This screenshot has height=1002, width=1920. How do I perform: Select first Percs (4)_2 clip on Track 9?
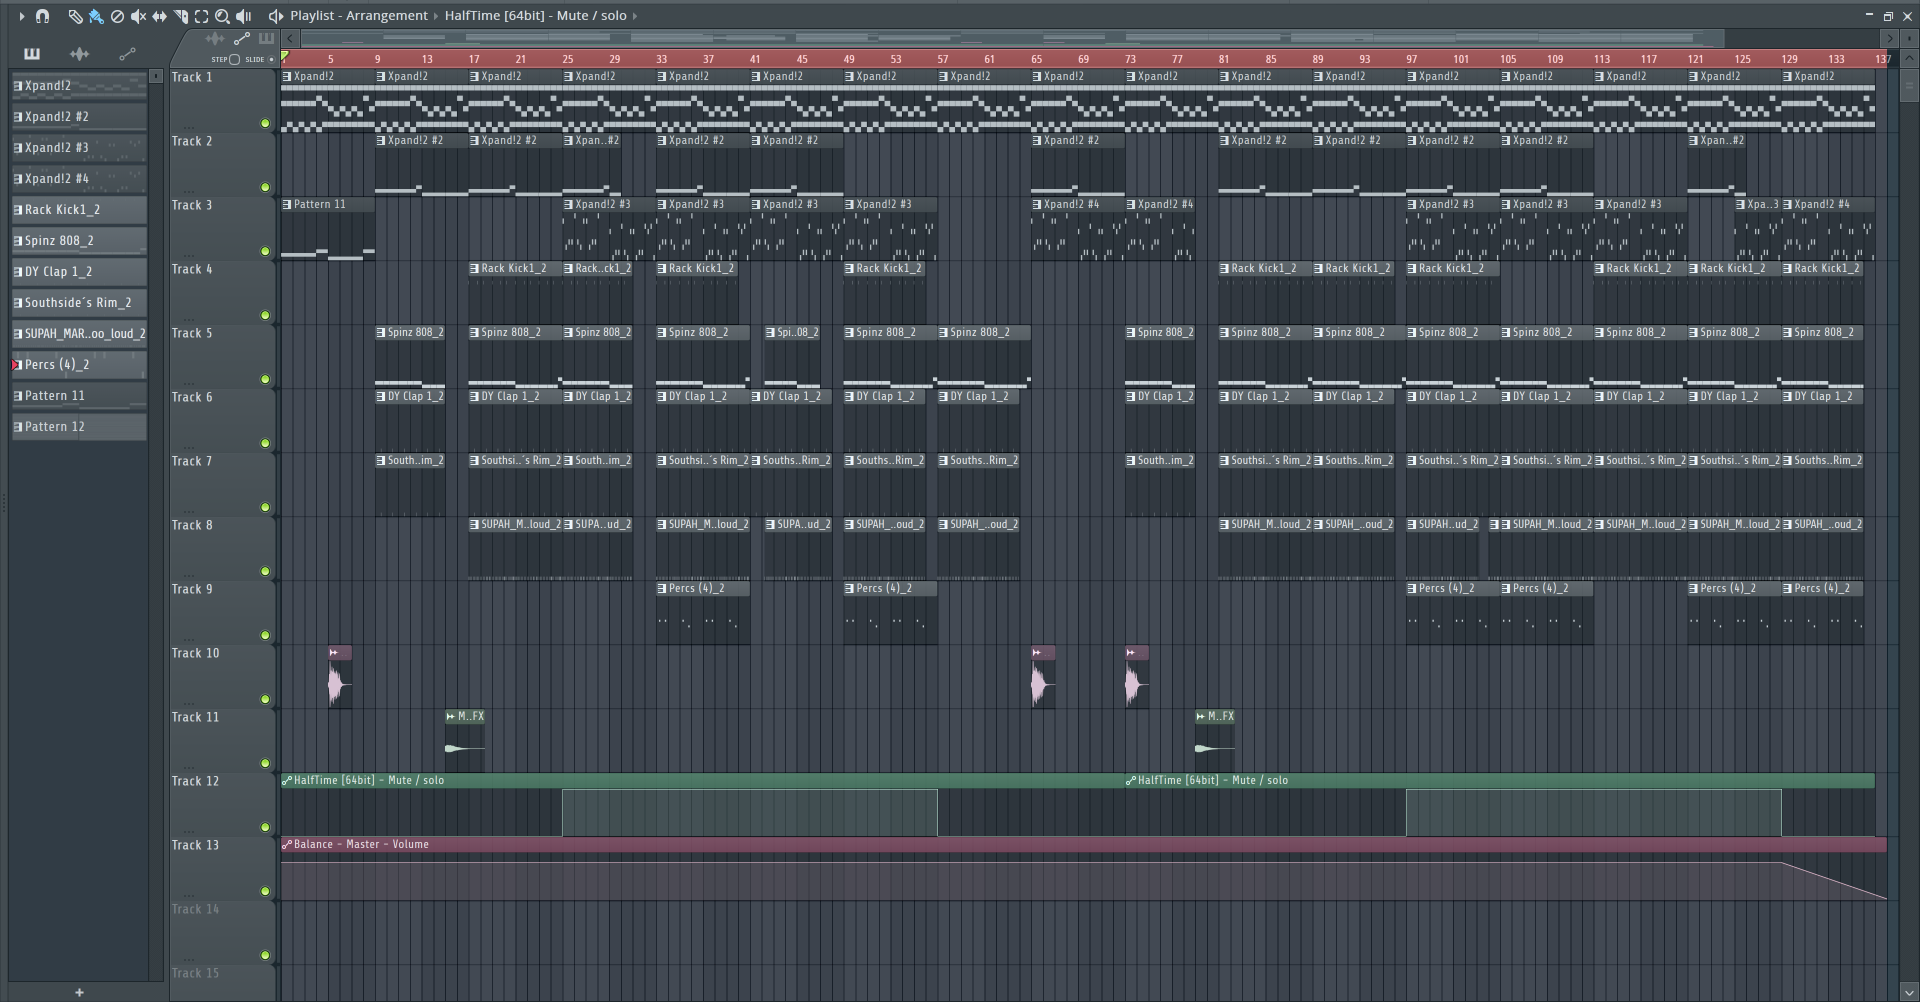click(703, 612)
